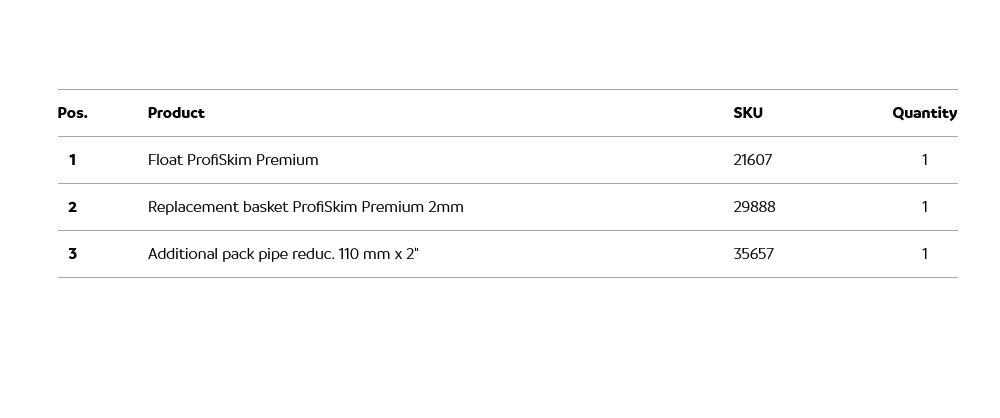Click SKU 29888
Viewport: 1000px width, 418px height.
pos(754,207)
